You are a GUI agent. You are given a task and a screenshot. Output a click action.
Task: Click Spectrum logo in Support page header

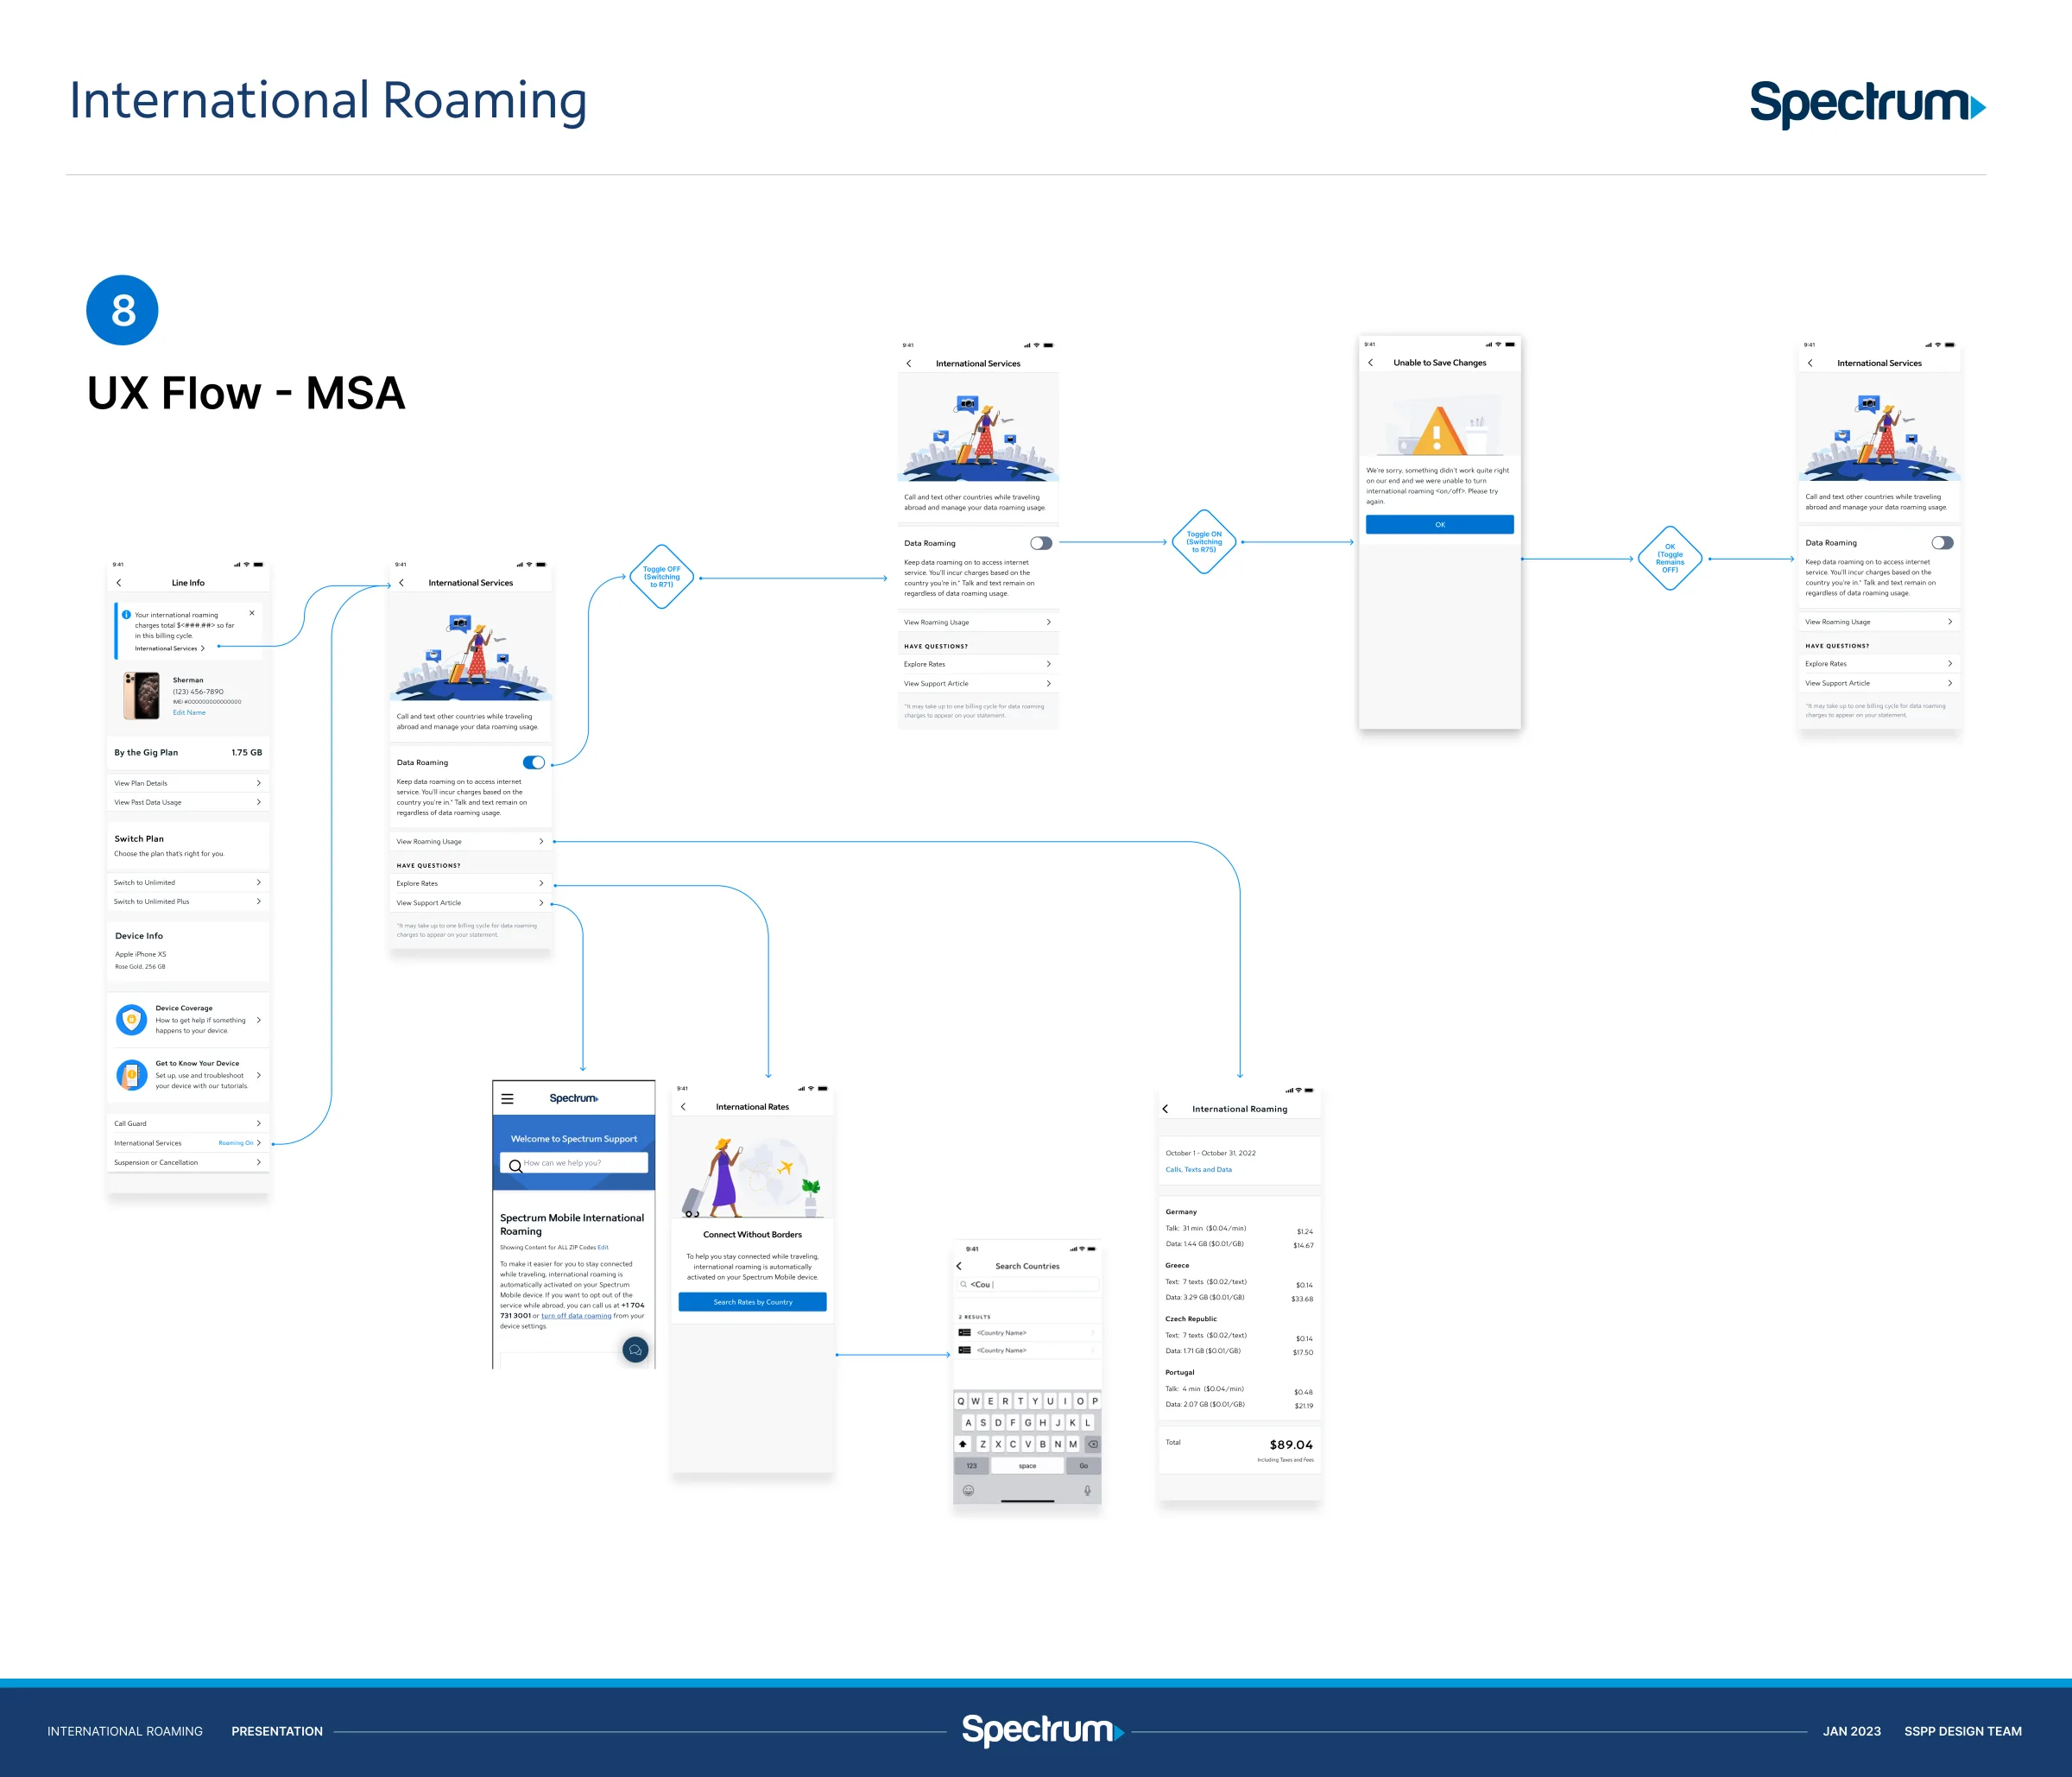pyautogui.click(x=574, y=1098)
